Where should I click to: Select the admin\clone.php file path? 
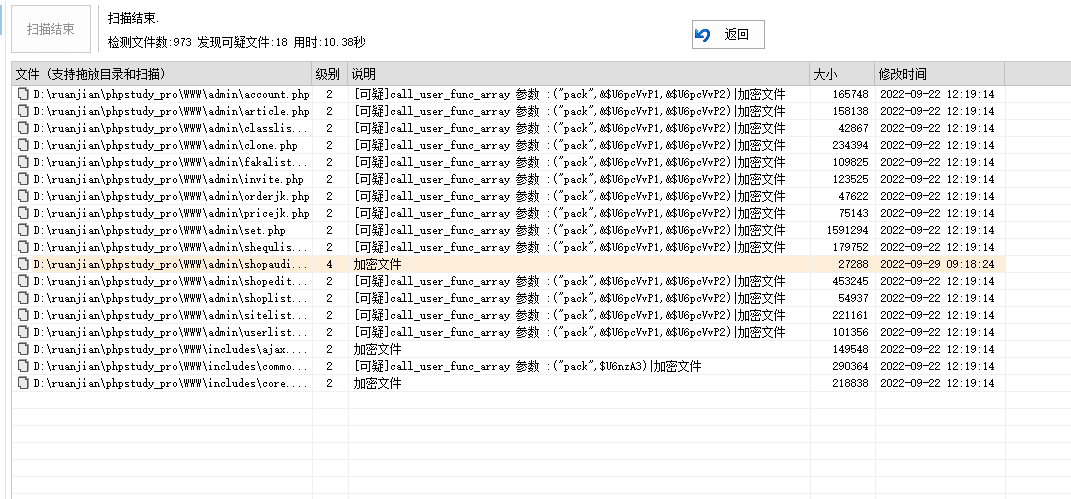[x=166, y=145]
